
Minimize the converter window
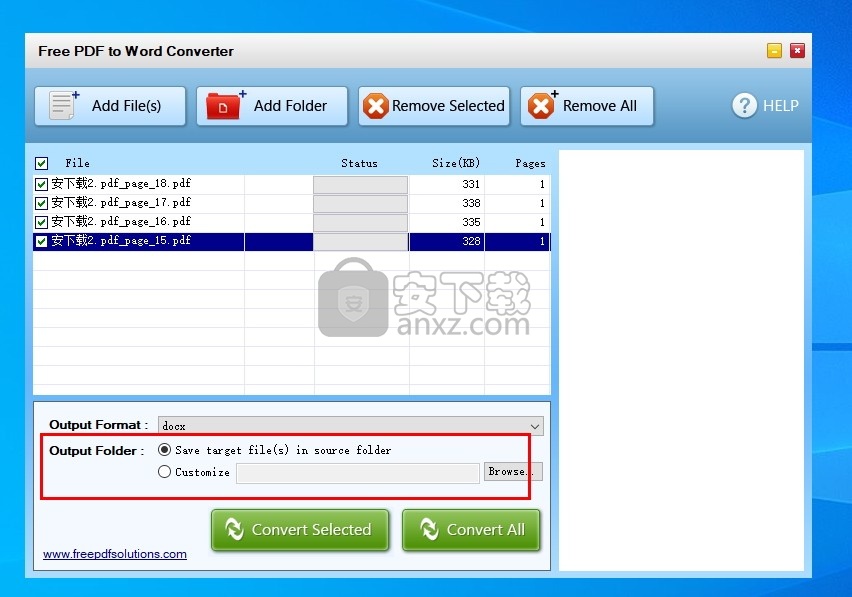[774, 51]
